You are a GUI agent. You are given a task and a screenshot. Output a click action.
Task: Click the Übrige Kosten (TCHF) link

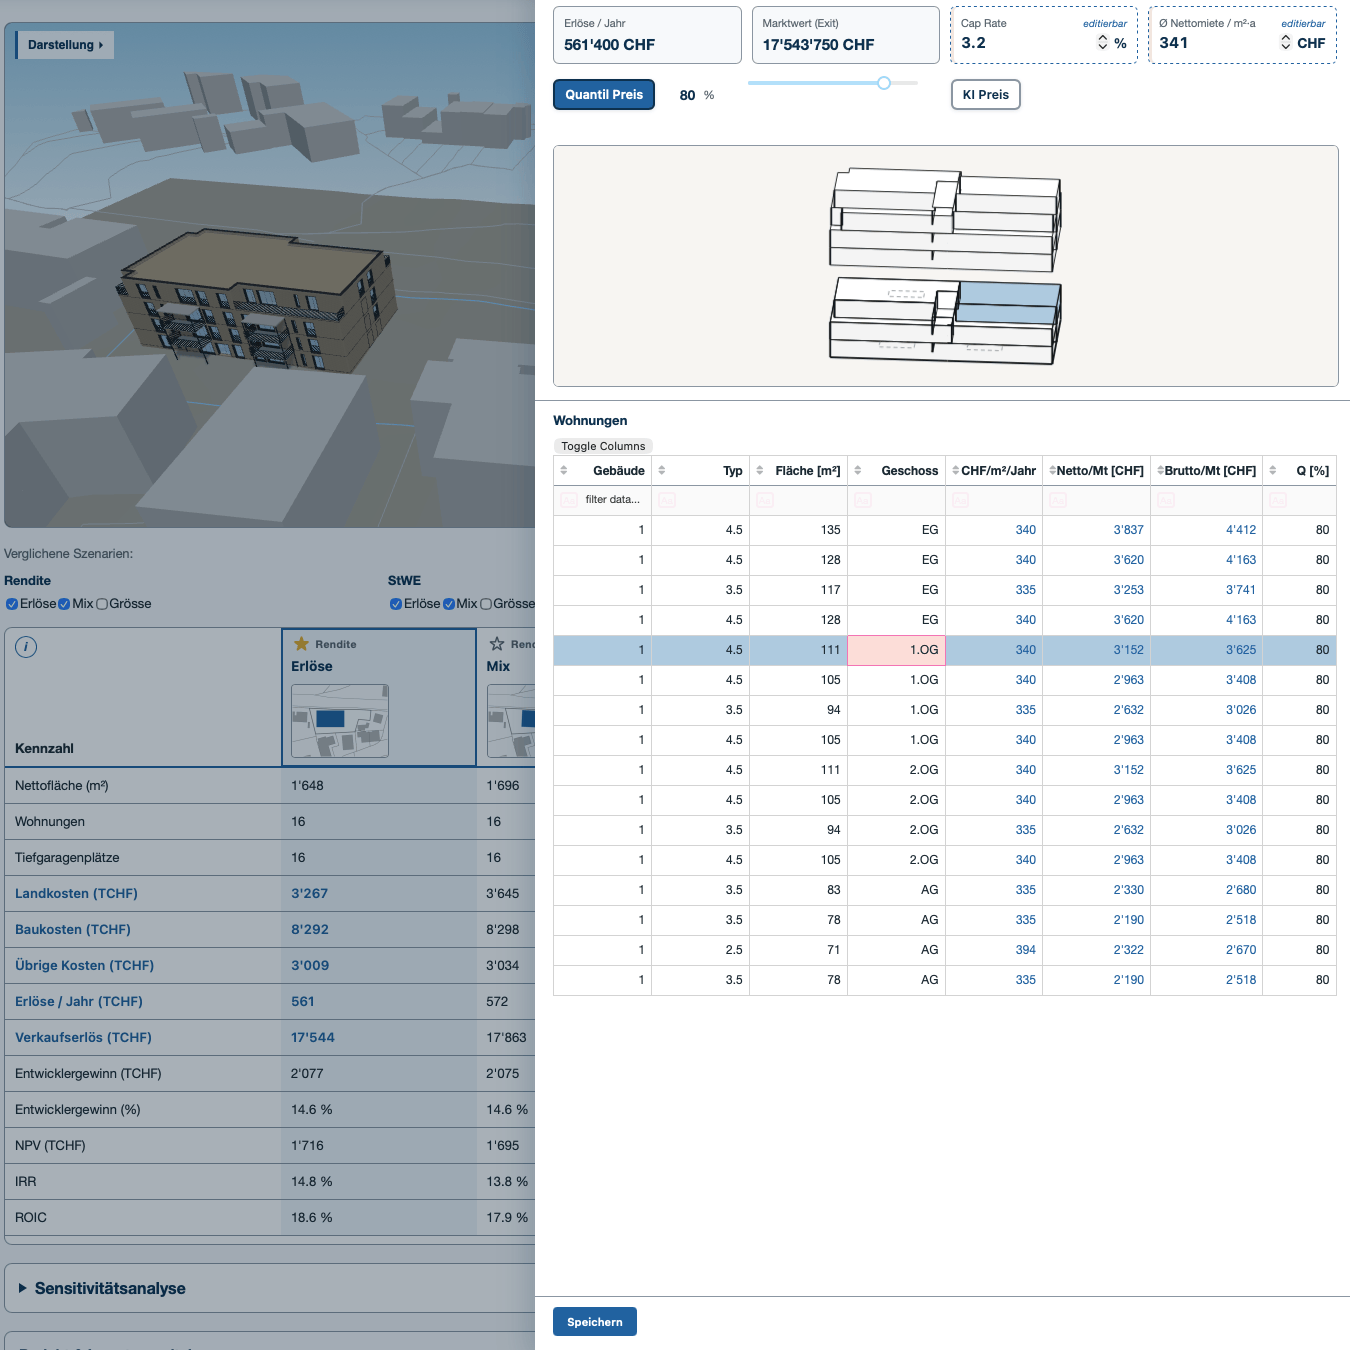click(x=84, y=966)
